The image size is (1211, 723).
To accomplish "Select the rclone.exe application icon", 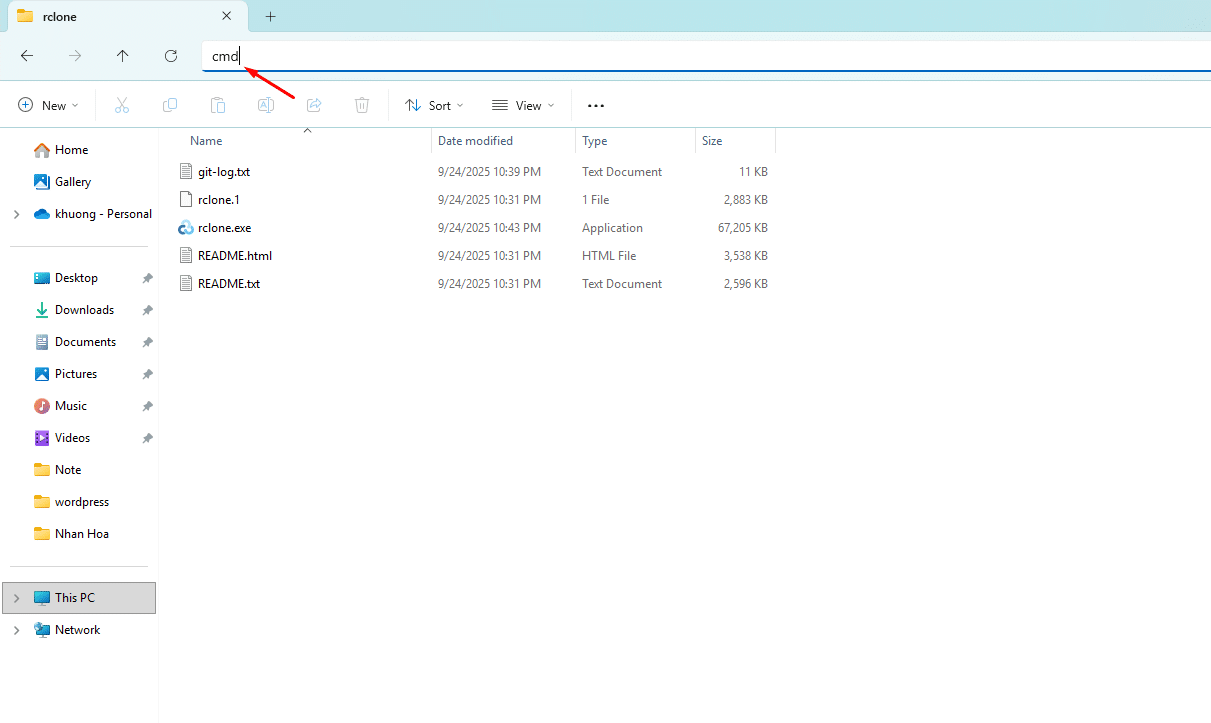I will coord(185,228).
